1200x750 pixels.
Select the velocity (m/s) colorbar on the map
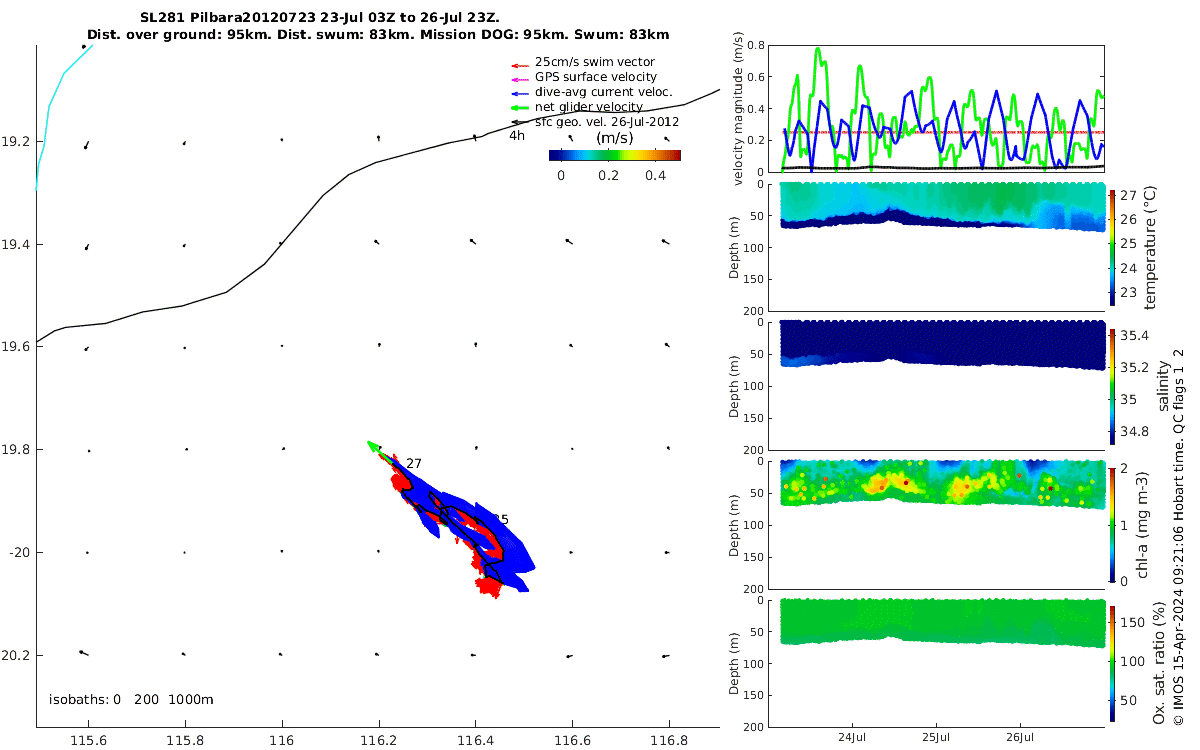[x=615, y=155]
